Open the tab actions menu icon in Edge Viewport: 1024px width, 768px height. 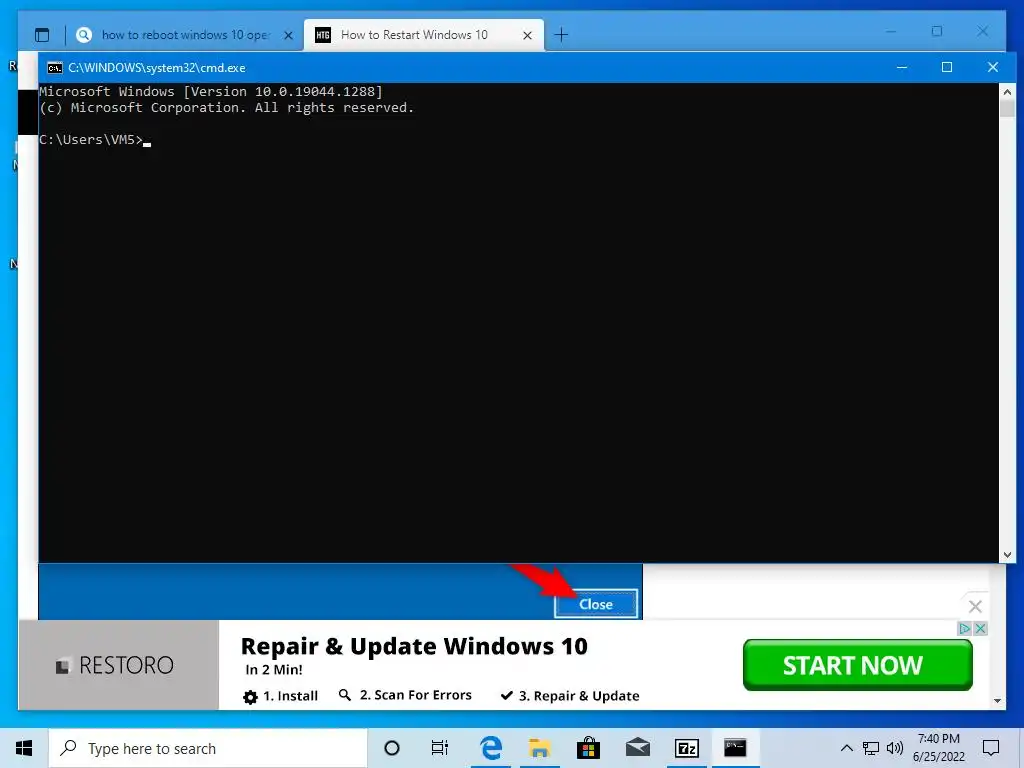click(x=42, y=35)
